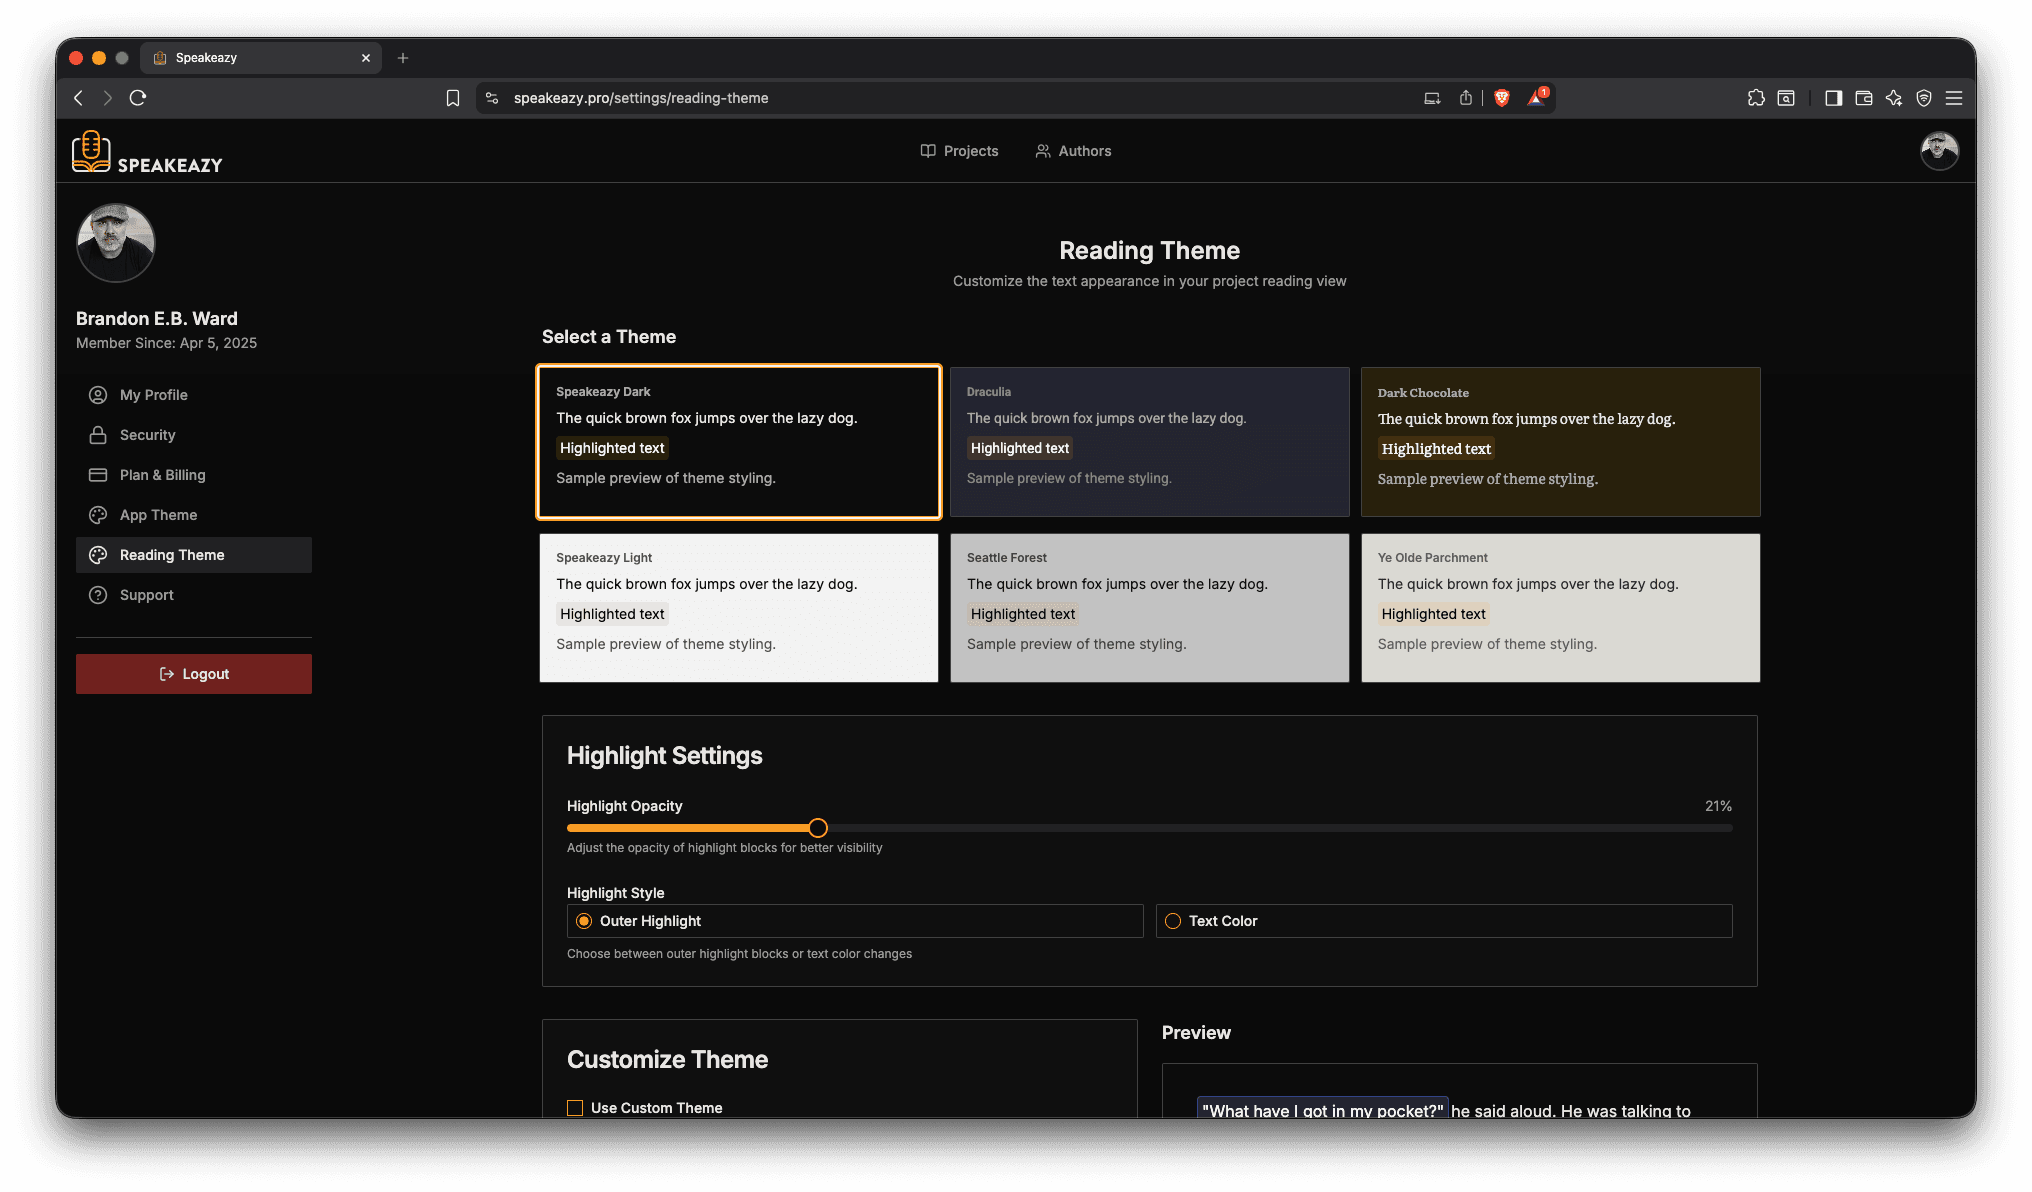Open a new browser tab with the plus button
Screen dimensions: 2032x1192
pyautogui.click(x=403, y=57)
